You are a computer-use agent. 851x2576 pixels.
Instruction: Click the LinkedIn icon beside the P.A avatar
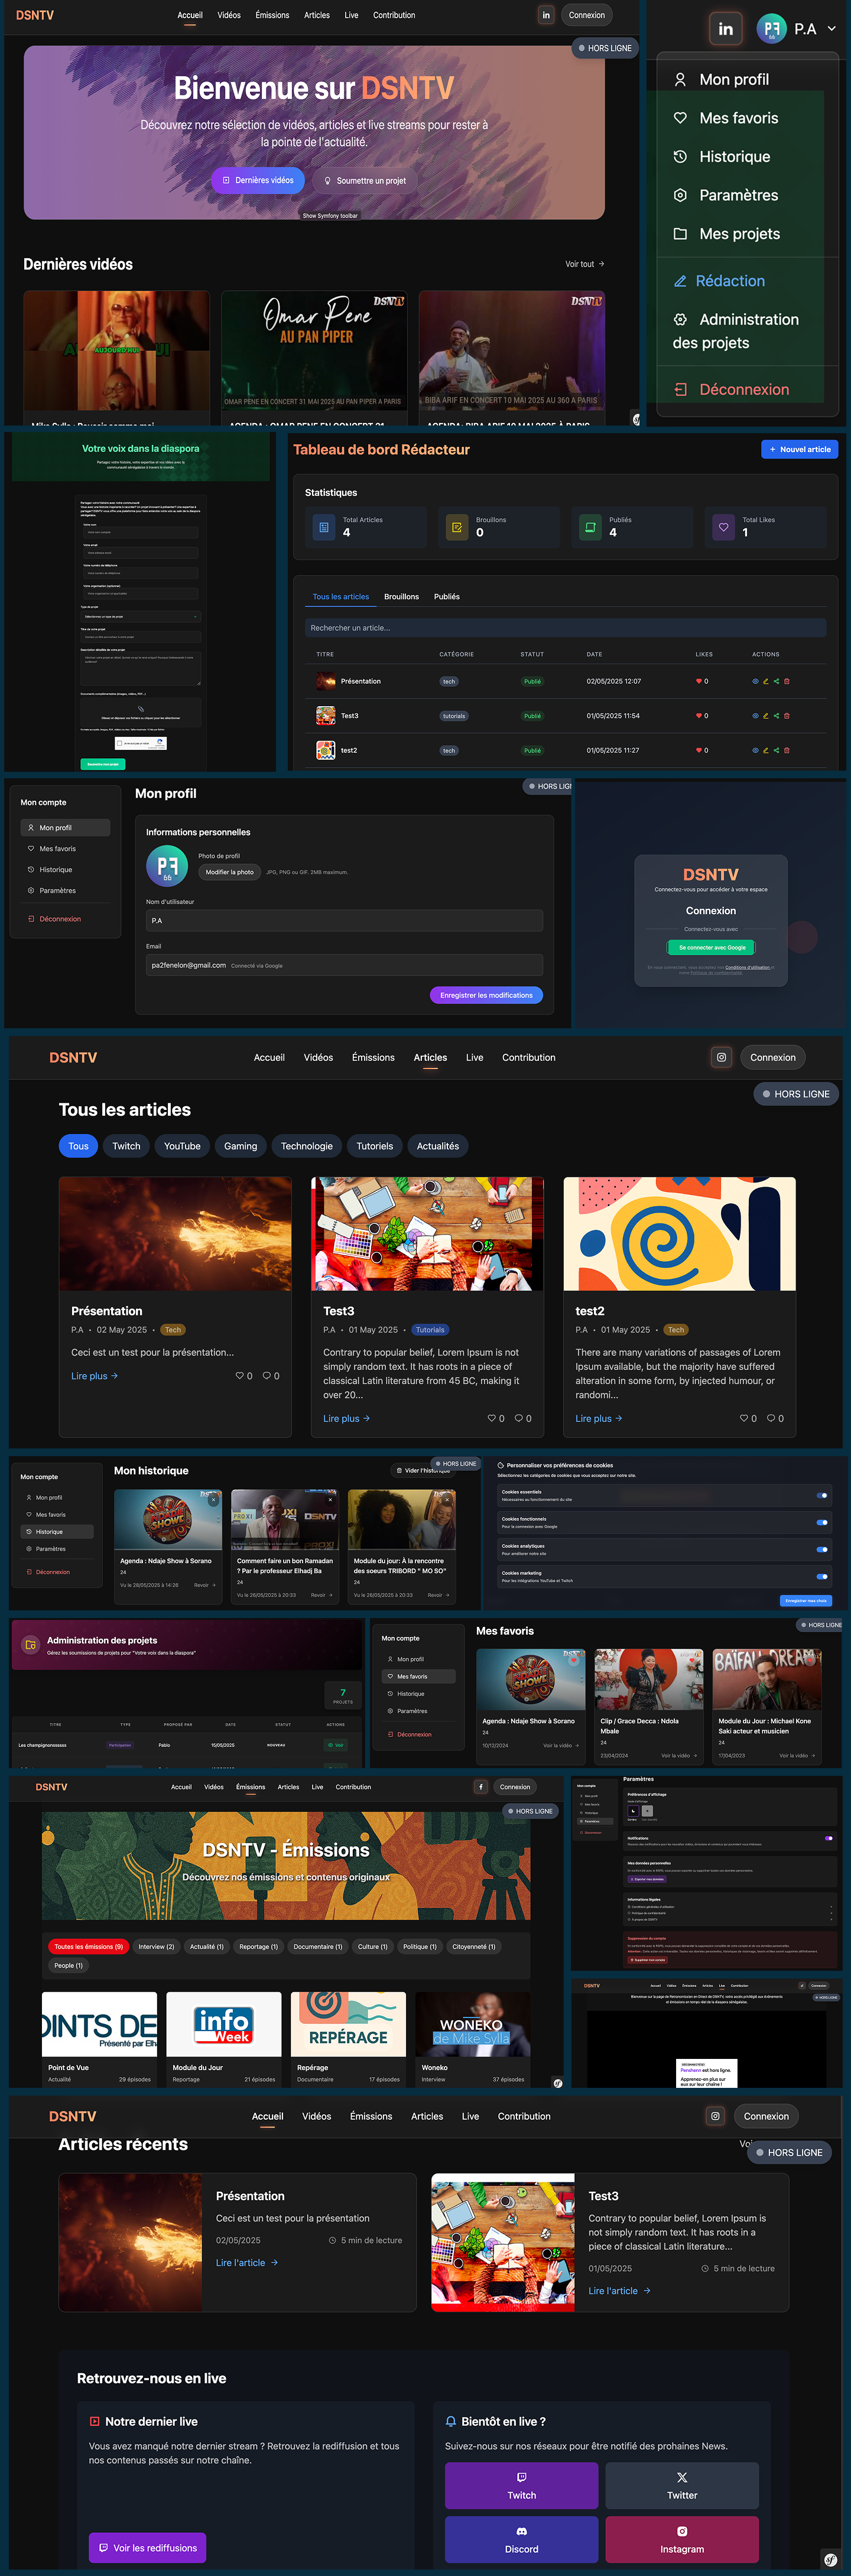pyautogui.click(x=725, y=29)
